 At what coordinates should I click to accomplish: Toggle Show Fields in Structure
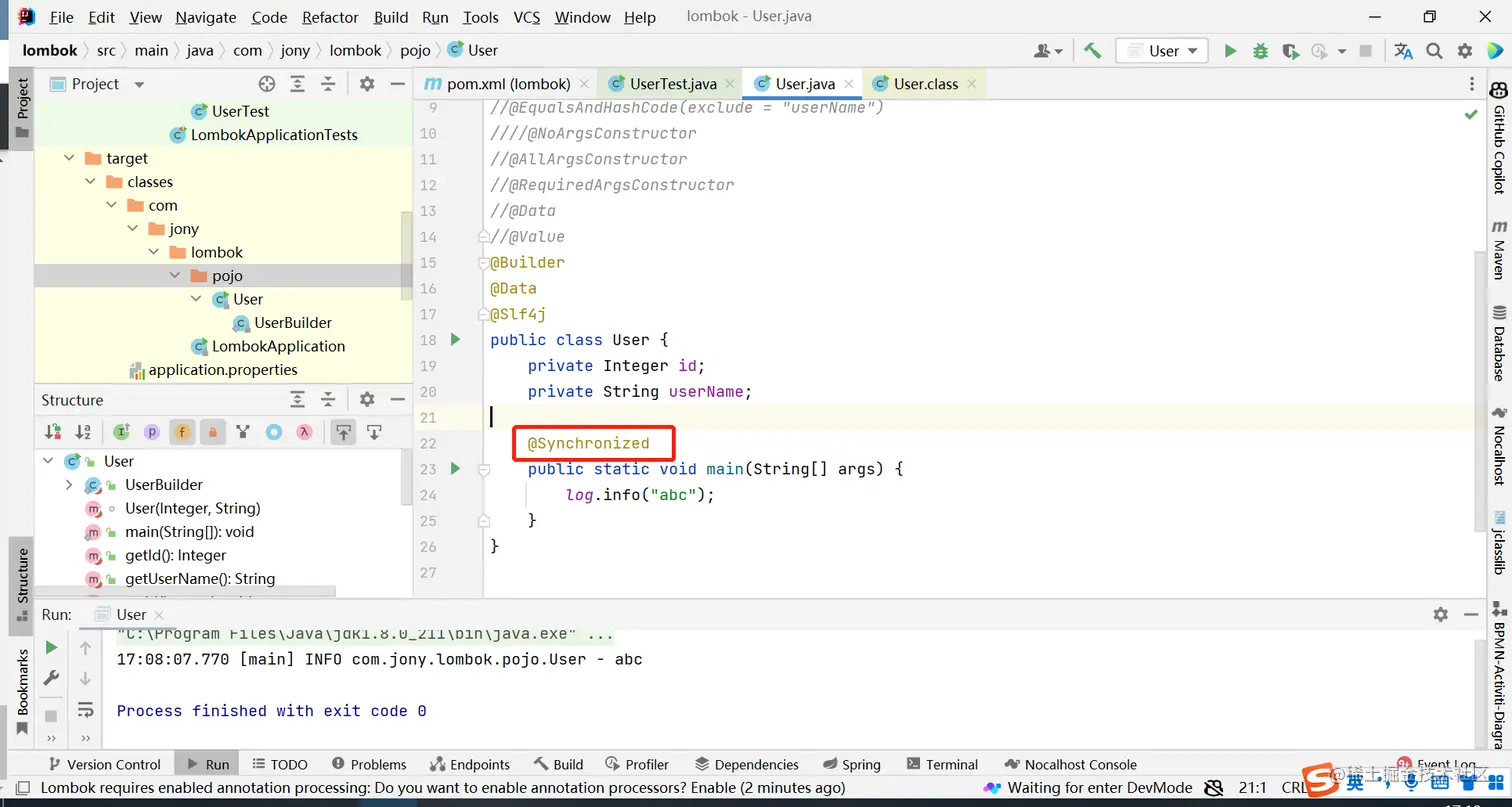(182, 432)
